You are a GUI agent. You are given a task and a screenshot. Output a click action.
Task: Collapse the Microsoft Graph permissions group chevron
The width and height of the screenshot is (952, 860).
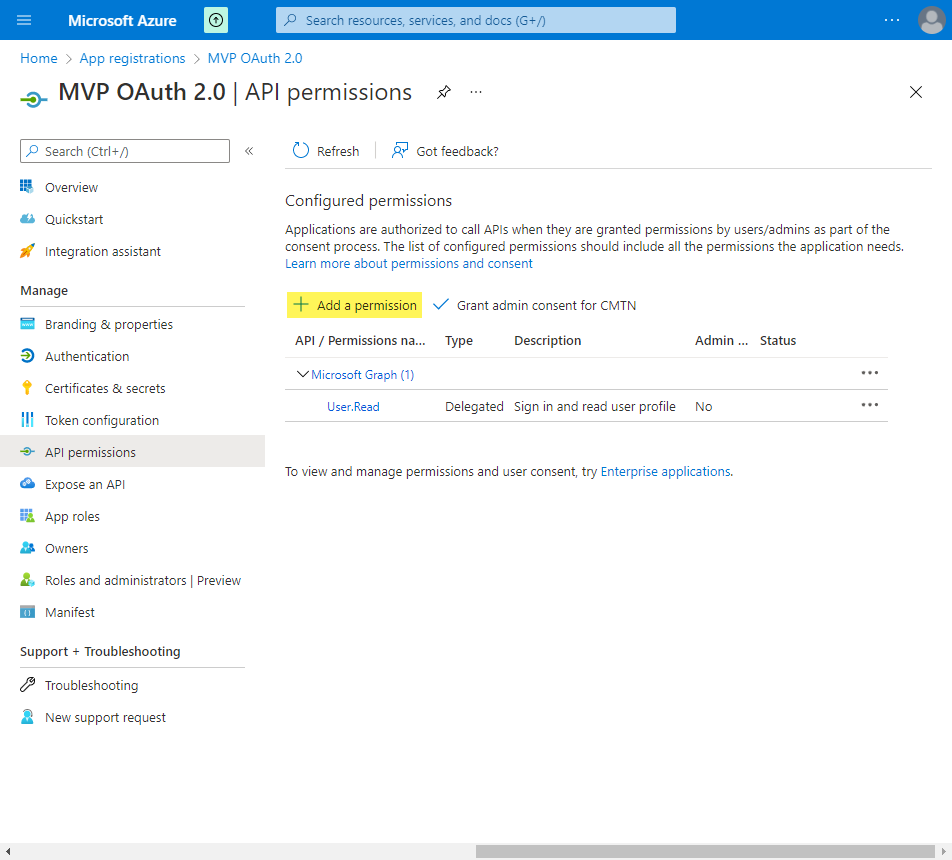click(x=302, y=374)
